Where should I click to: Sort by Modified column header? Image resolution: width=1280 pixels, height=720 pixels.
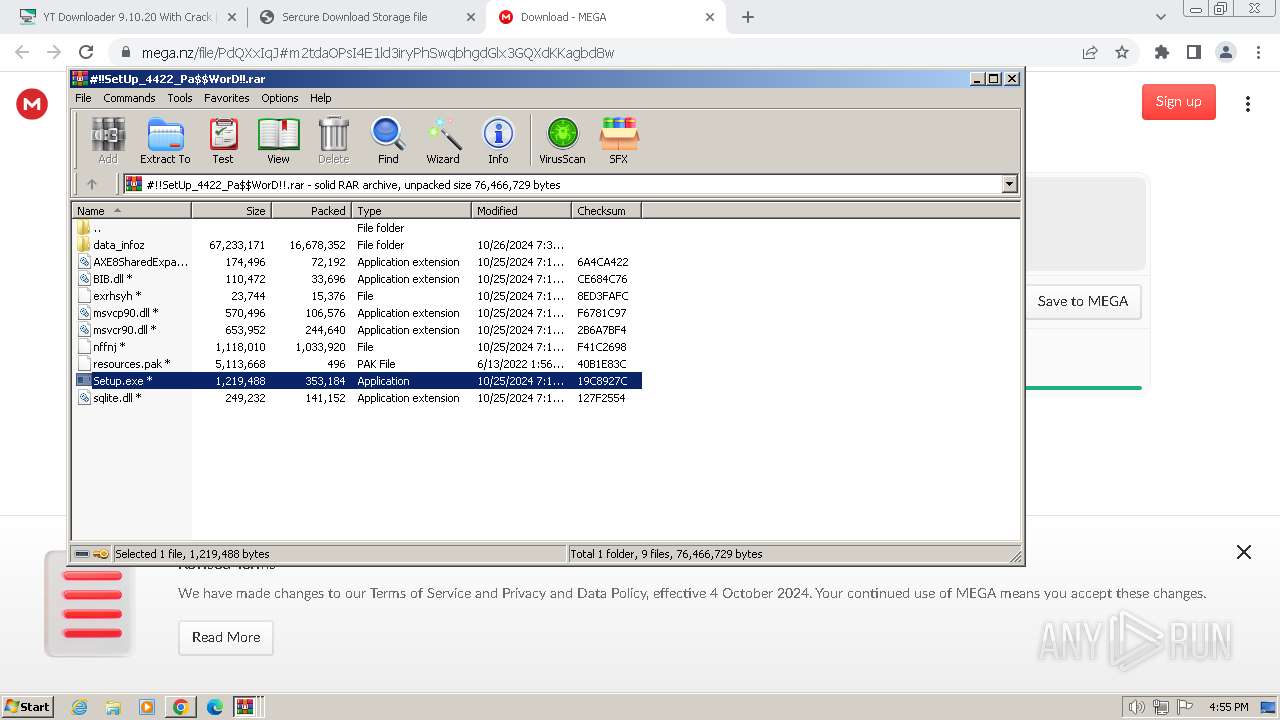tap(521, 211)
